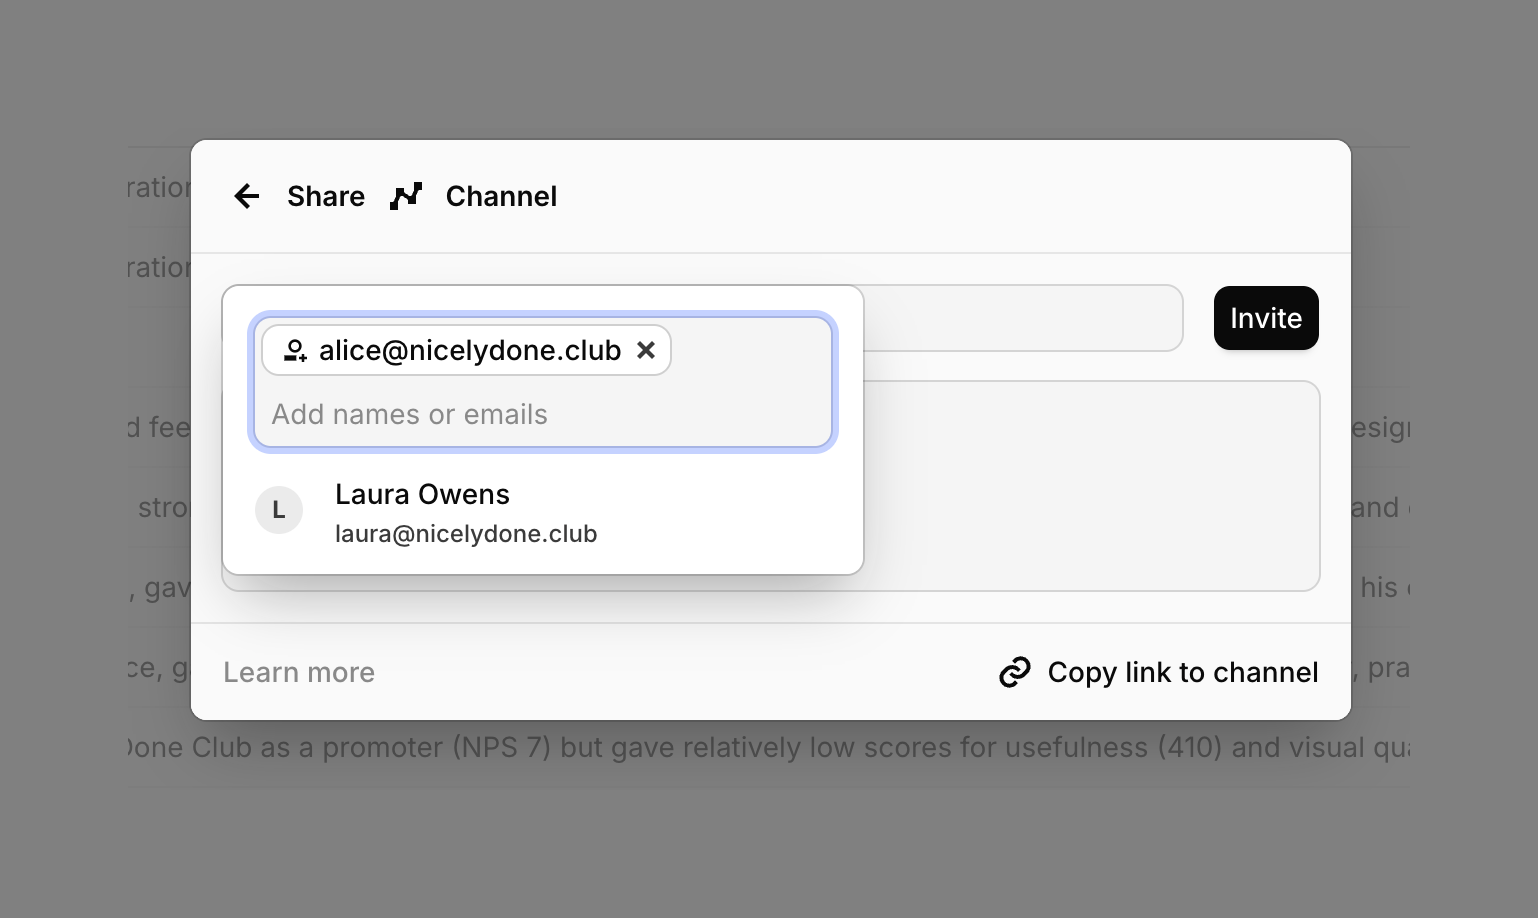This screenshot has width=1538, height=918.
Task: Click the add-person icon in alice's chip
Action: 295,350
